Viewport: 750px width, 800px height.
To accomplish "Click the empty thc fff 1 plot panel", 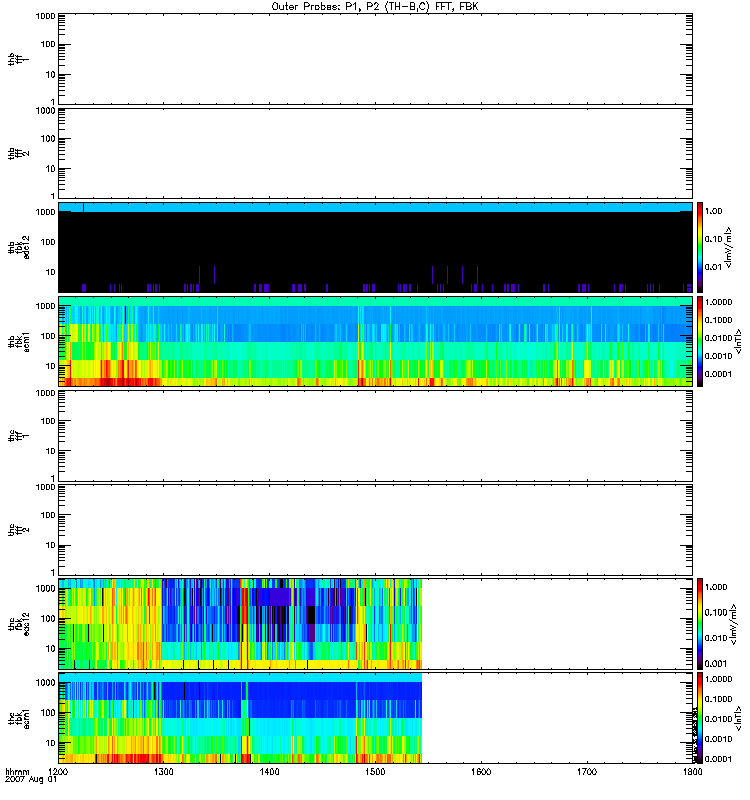I will click(375, 436).
